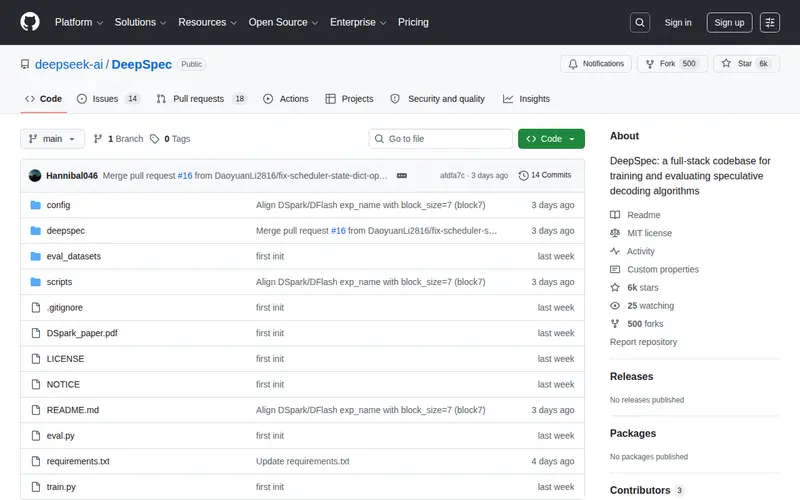Click the README.md file icon

tap(36, 410)
